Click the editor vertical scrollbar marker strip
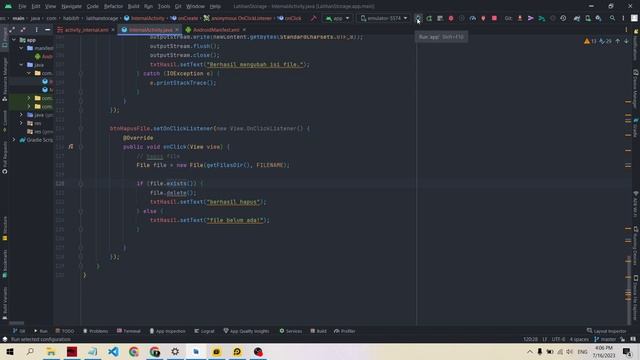This screenshot has width=640, height=360. [629, 180]
